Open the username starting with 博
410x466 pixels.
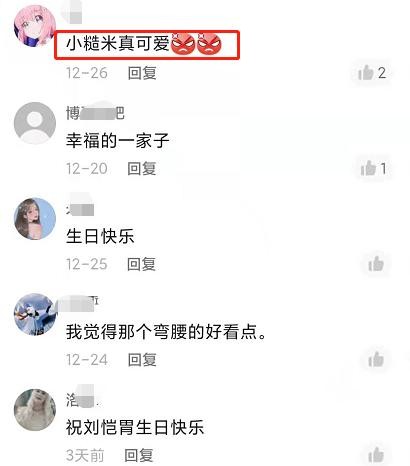click(x=95, y=113)
